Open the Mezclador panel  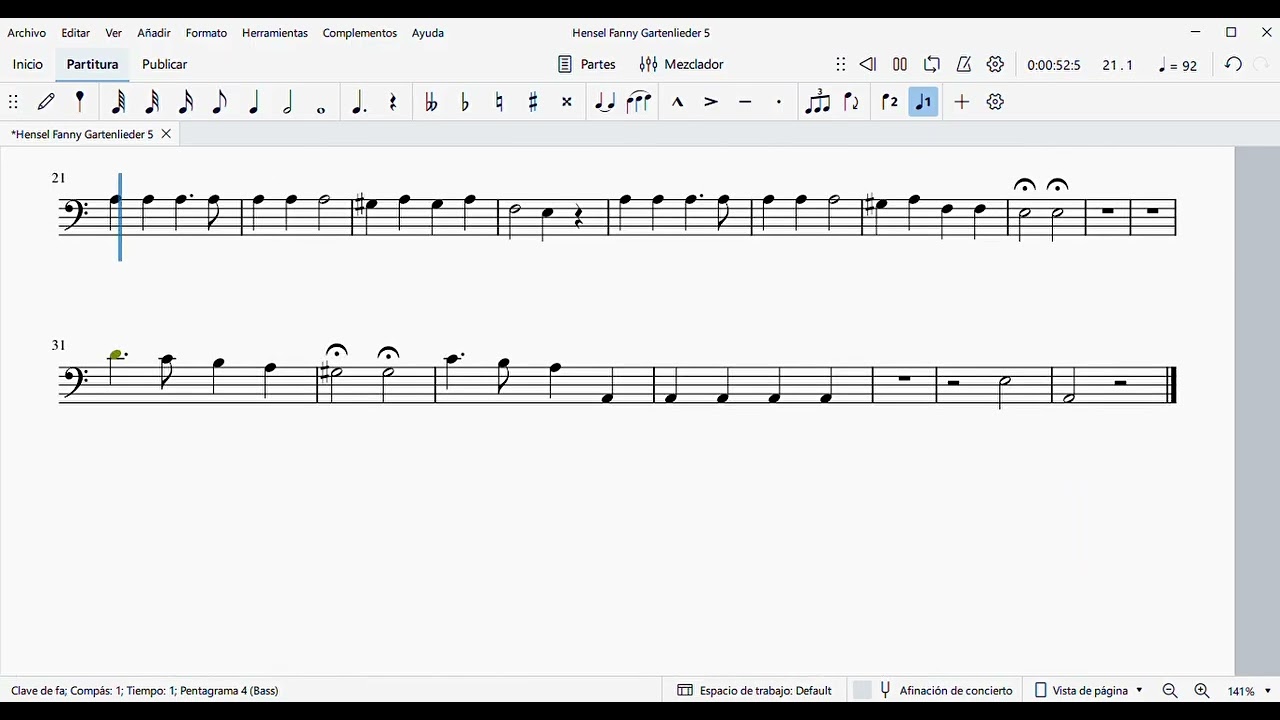coord(682,64)
